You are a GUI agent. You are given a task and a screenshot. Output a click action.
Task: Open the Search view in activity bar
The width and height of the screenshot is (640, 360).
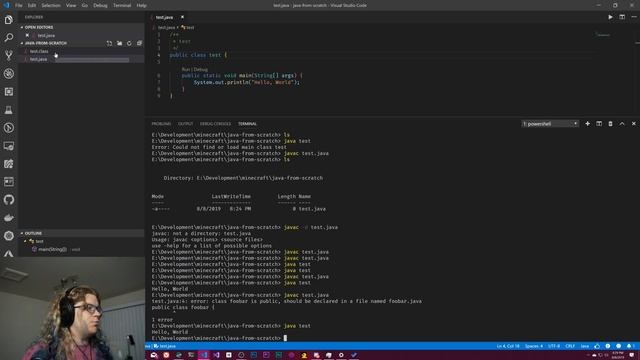point(9,38)
